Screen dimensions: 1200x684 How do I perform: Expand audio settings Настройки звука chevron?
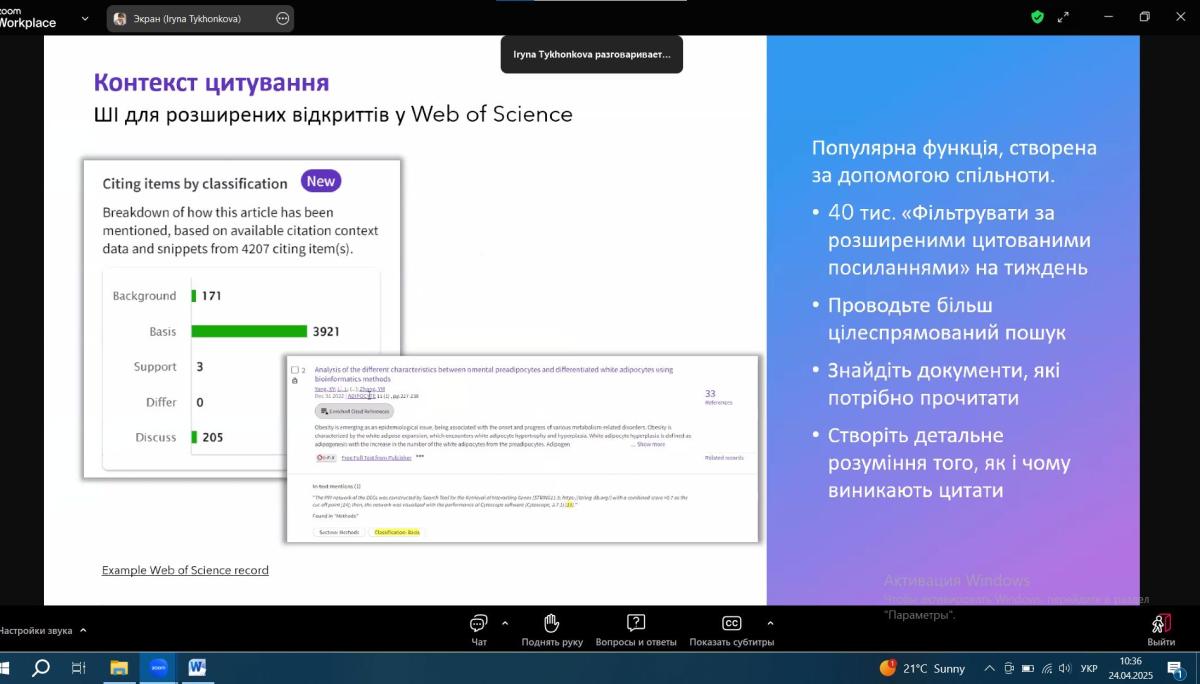pyautogui.click(x=83, y=630)
